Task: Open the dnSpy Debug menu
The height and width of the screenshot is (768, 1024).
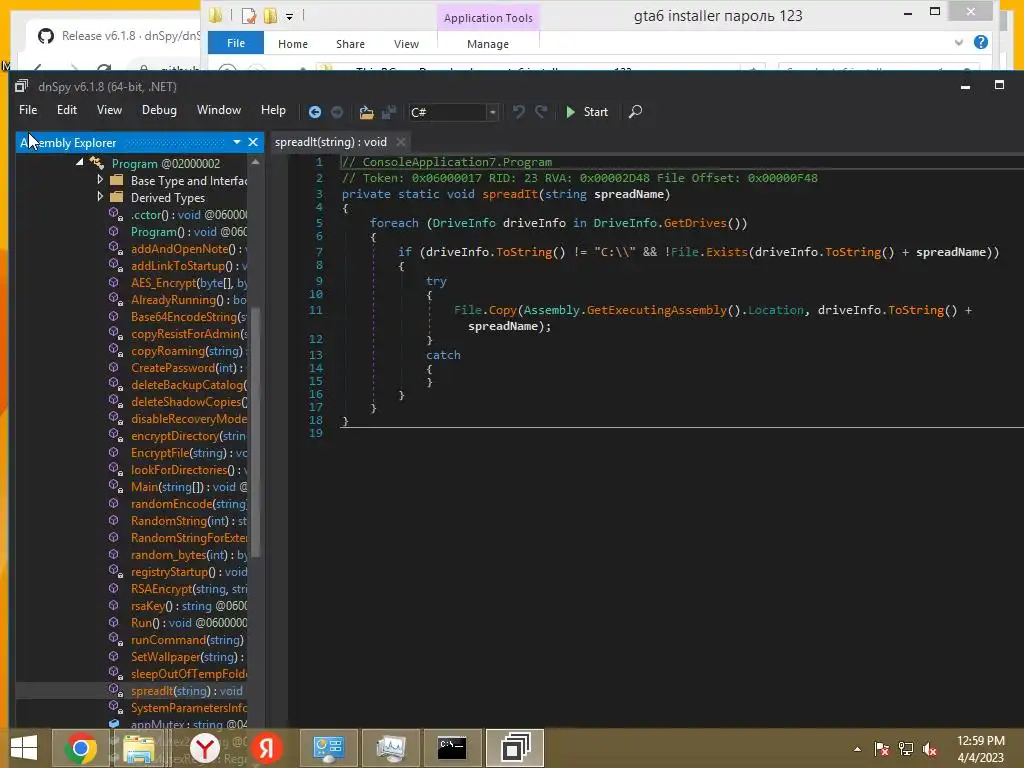Action: (159, 110)
